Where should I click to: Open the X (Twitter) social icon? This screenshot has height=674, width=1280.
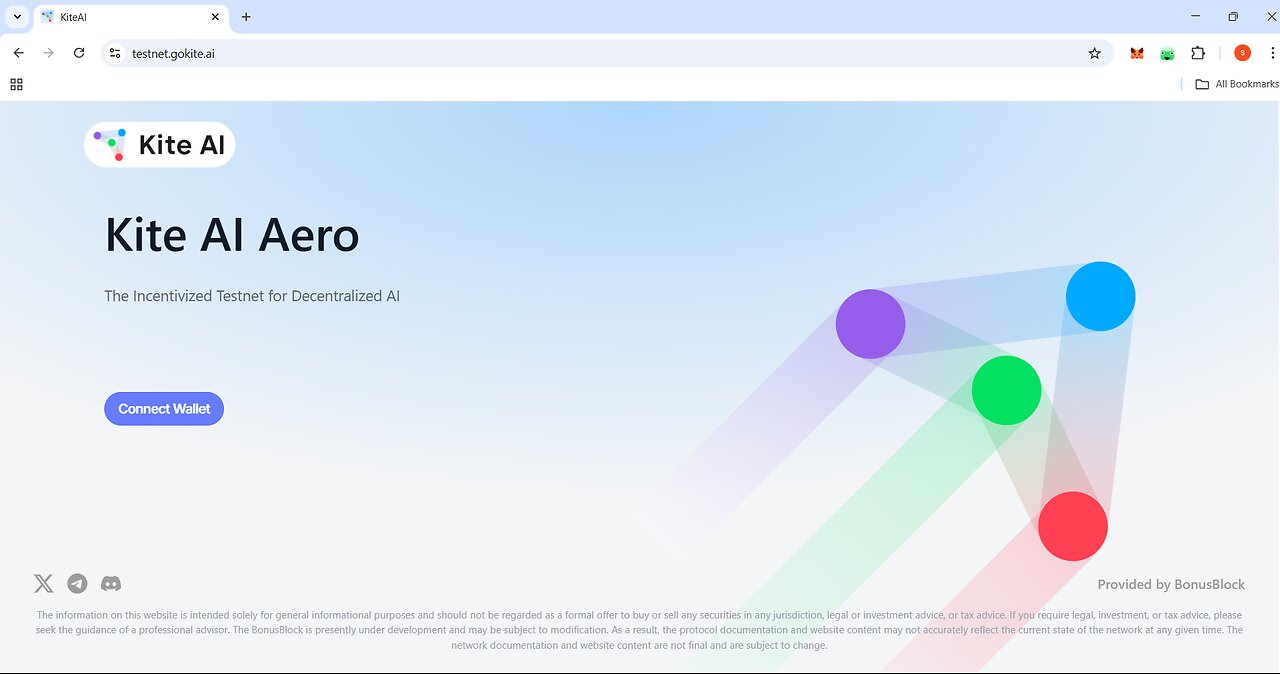coord(43,583)
